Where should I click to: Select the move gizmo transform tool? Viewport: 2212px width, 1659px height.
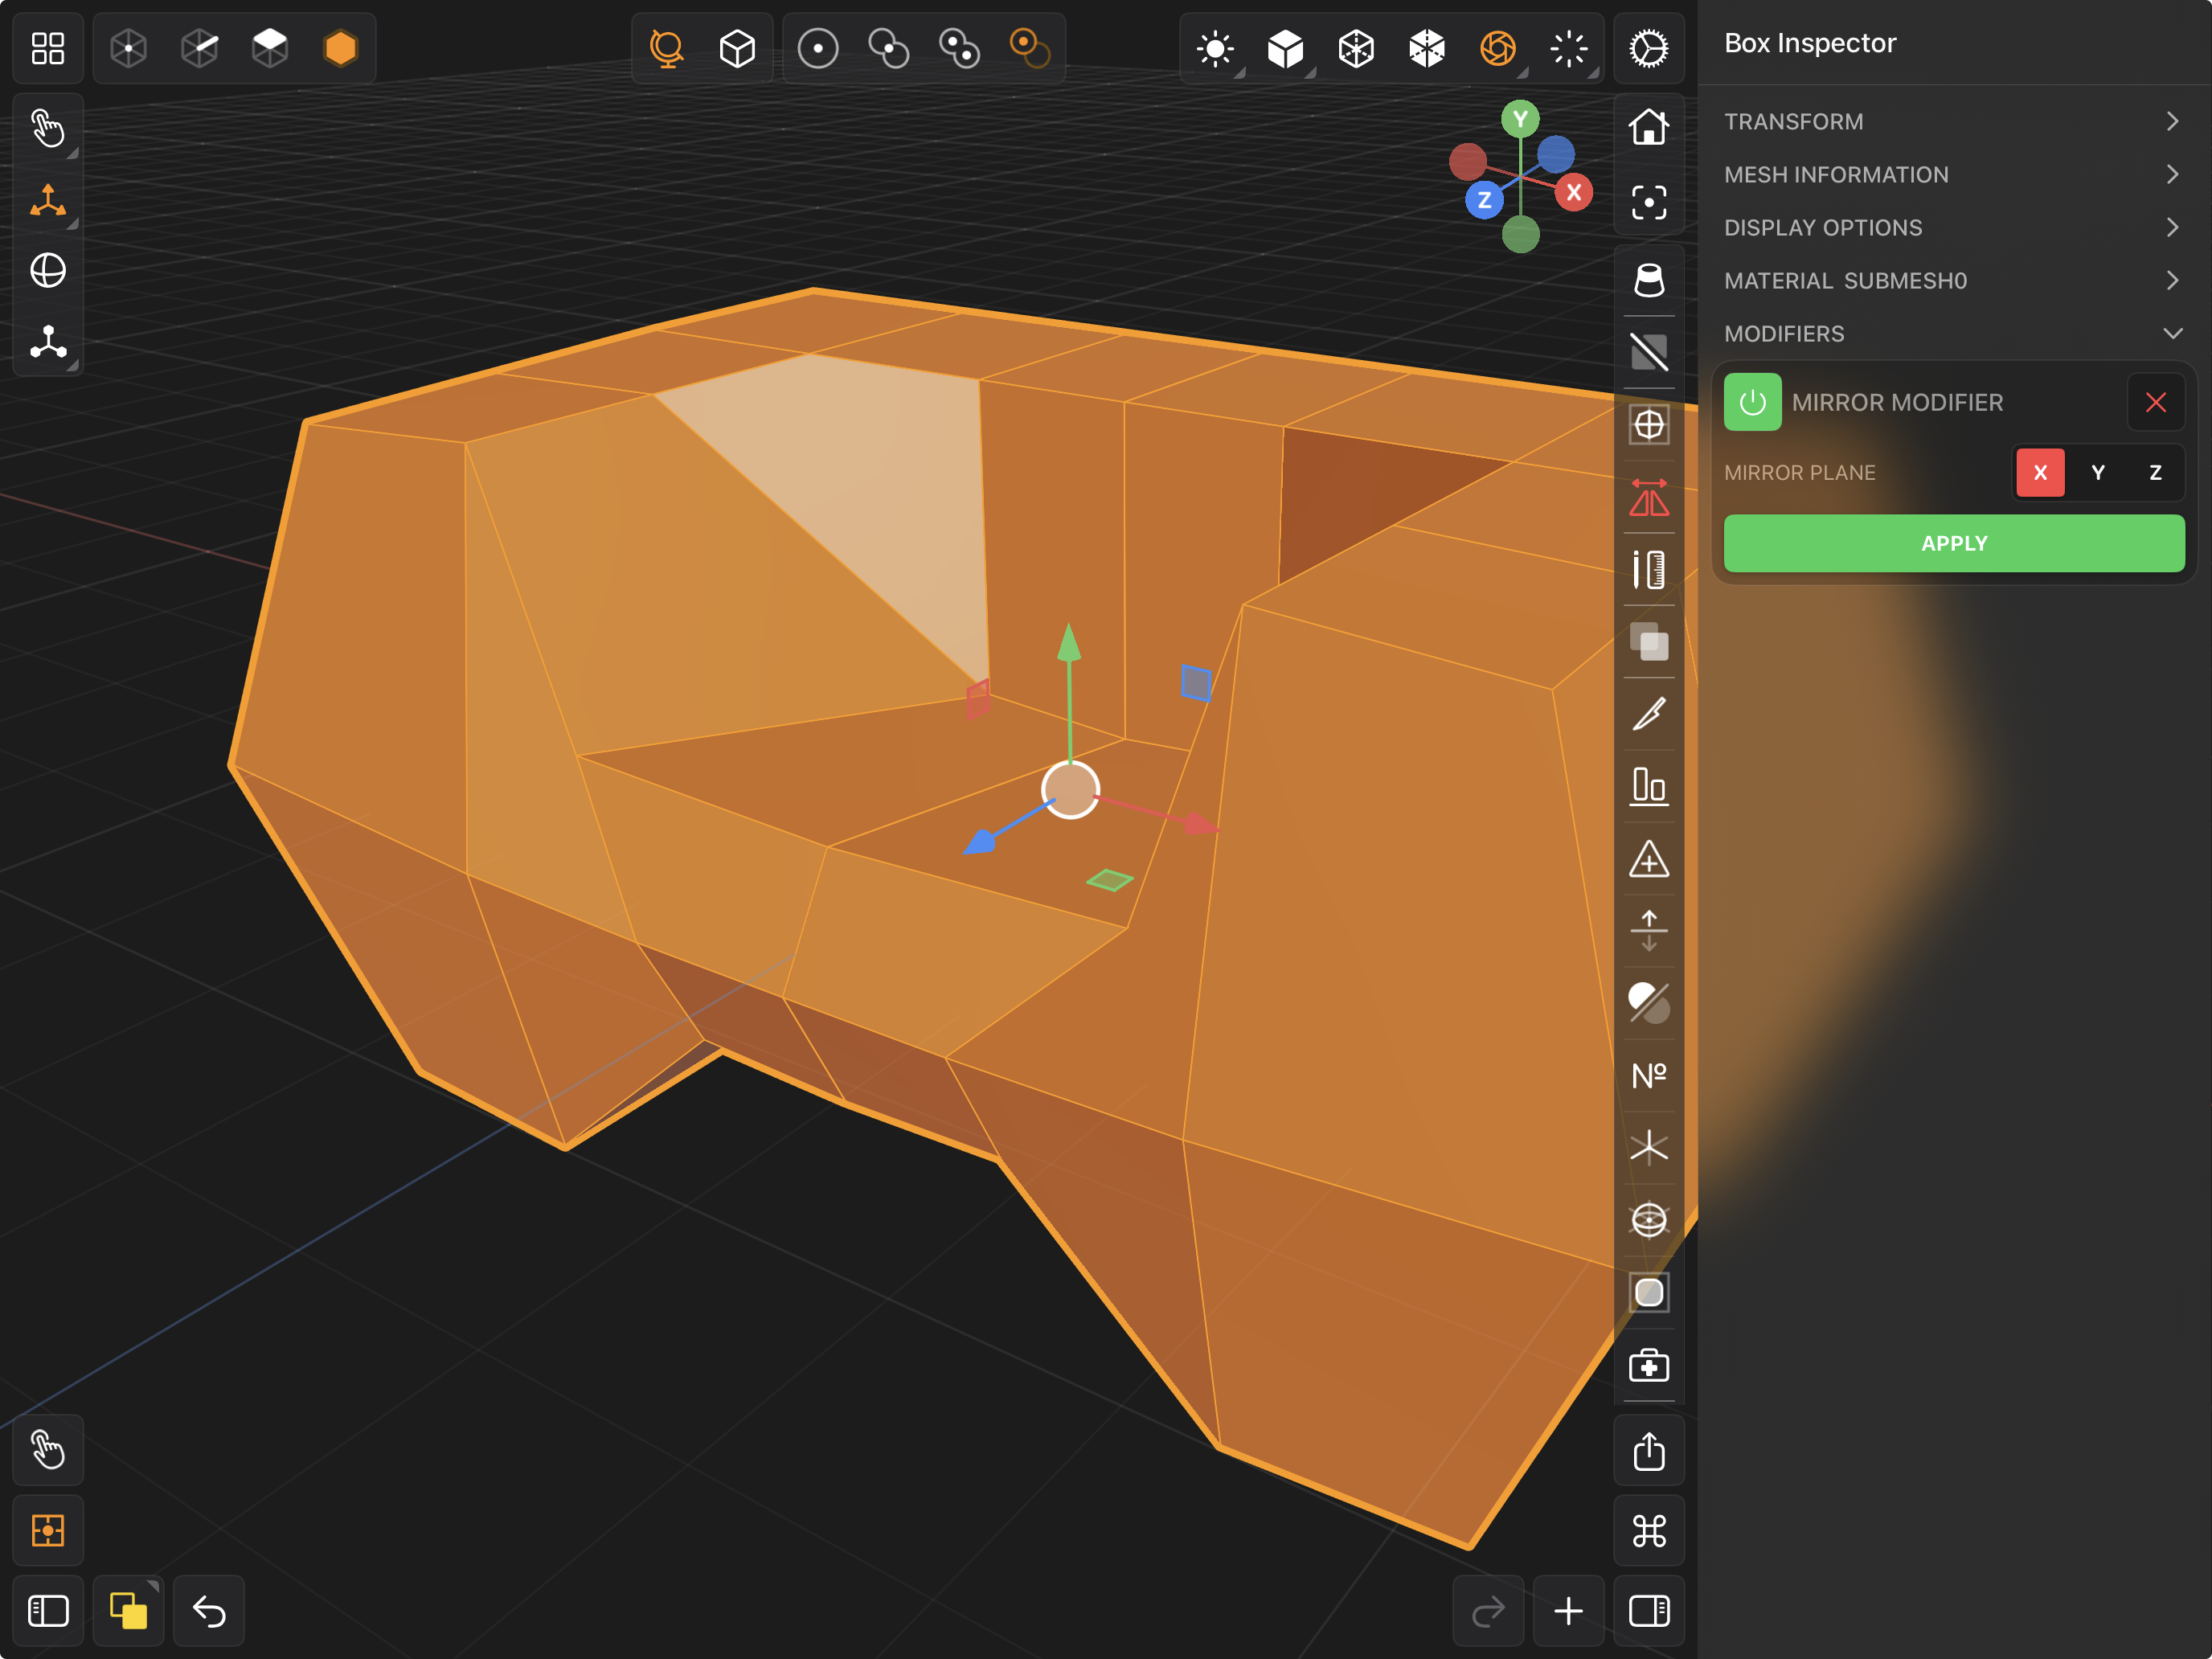tap(47, 200)
